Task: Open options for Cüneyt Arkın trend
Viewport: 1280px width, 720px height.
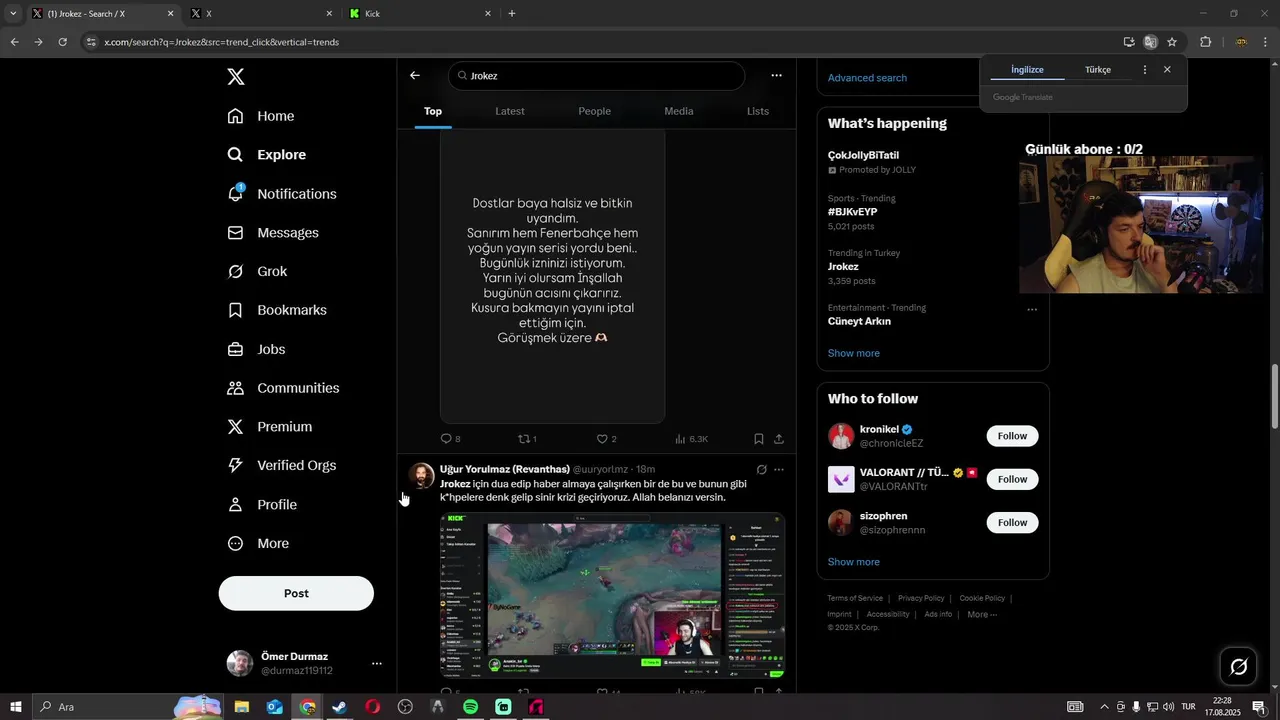Action: click(x=1032, y=309)
